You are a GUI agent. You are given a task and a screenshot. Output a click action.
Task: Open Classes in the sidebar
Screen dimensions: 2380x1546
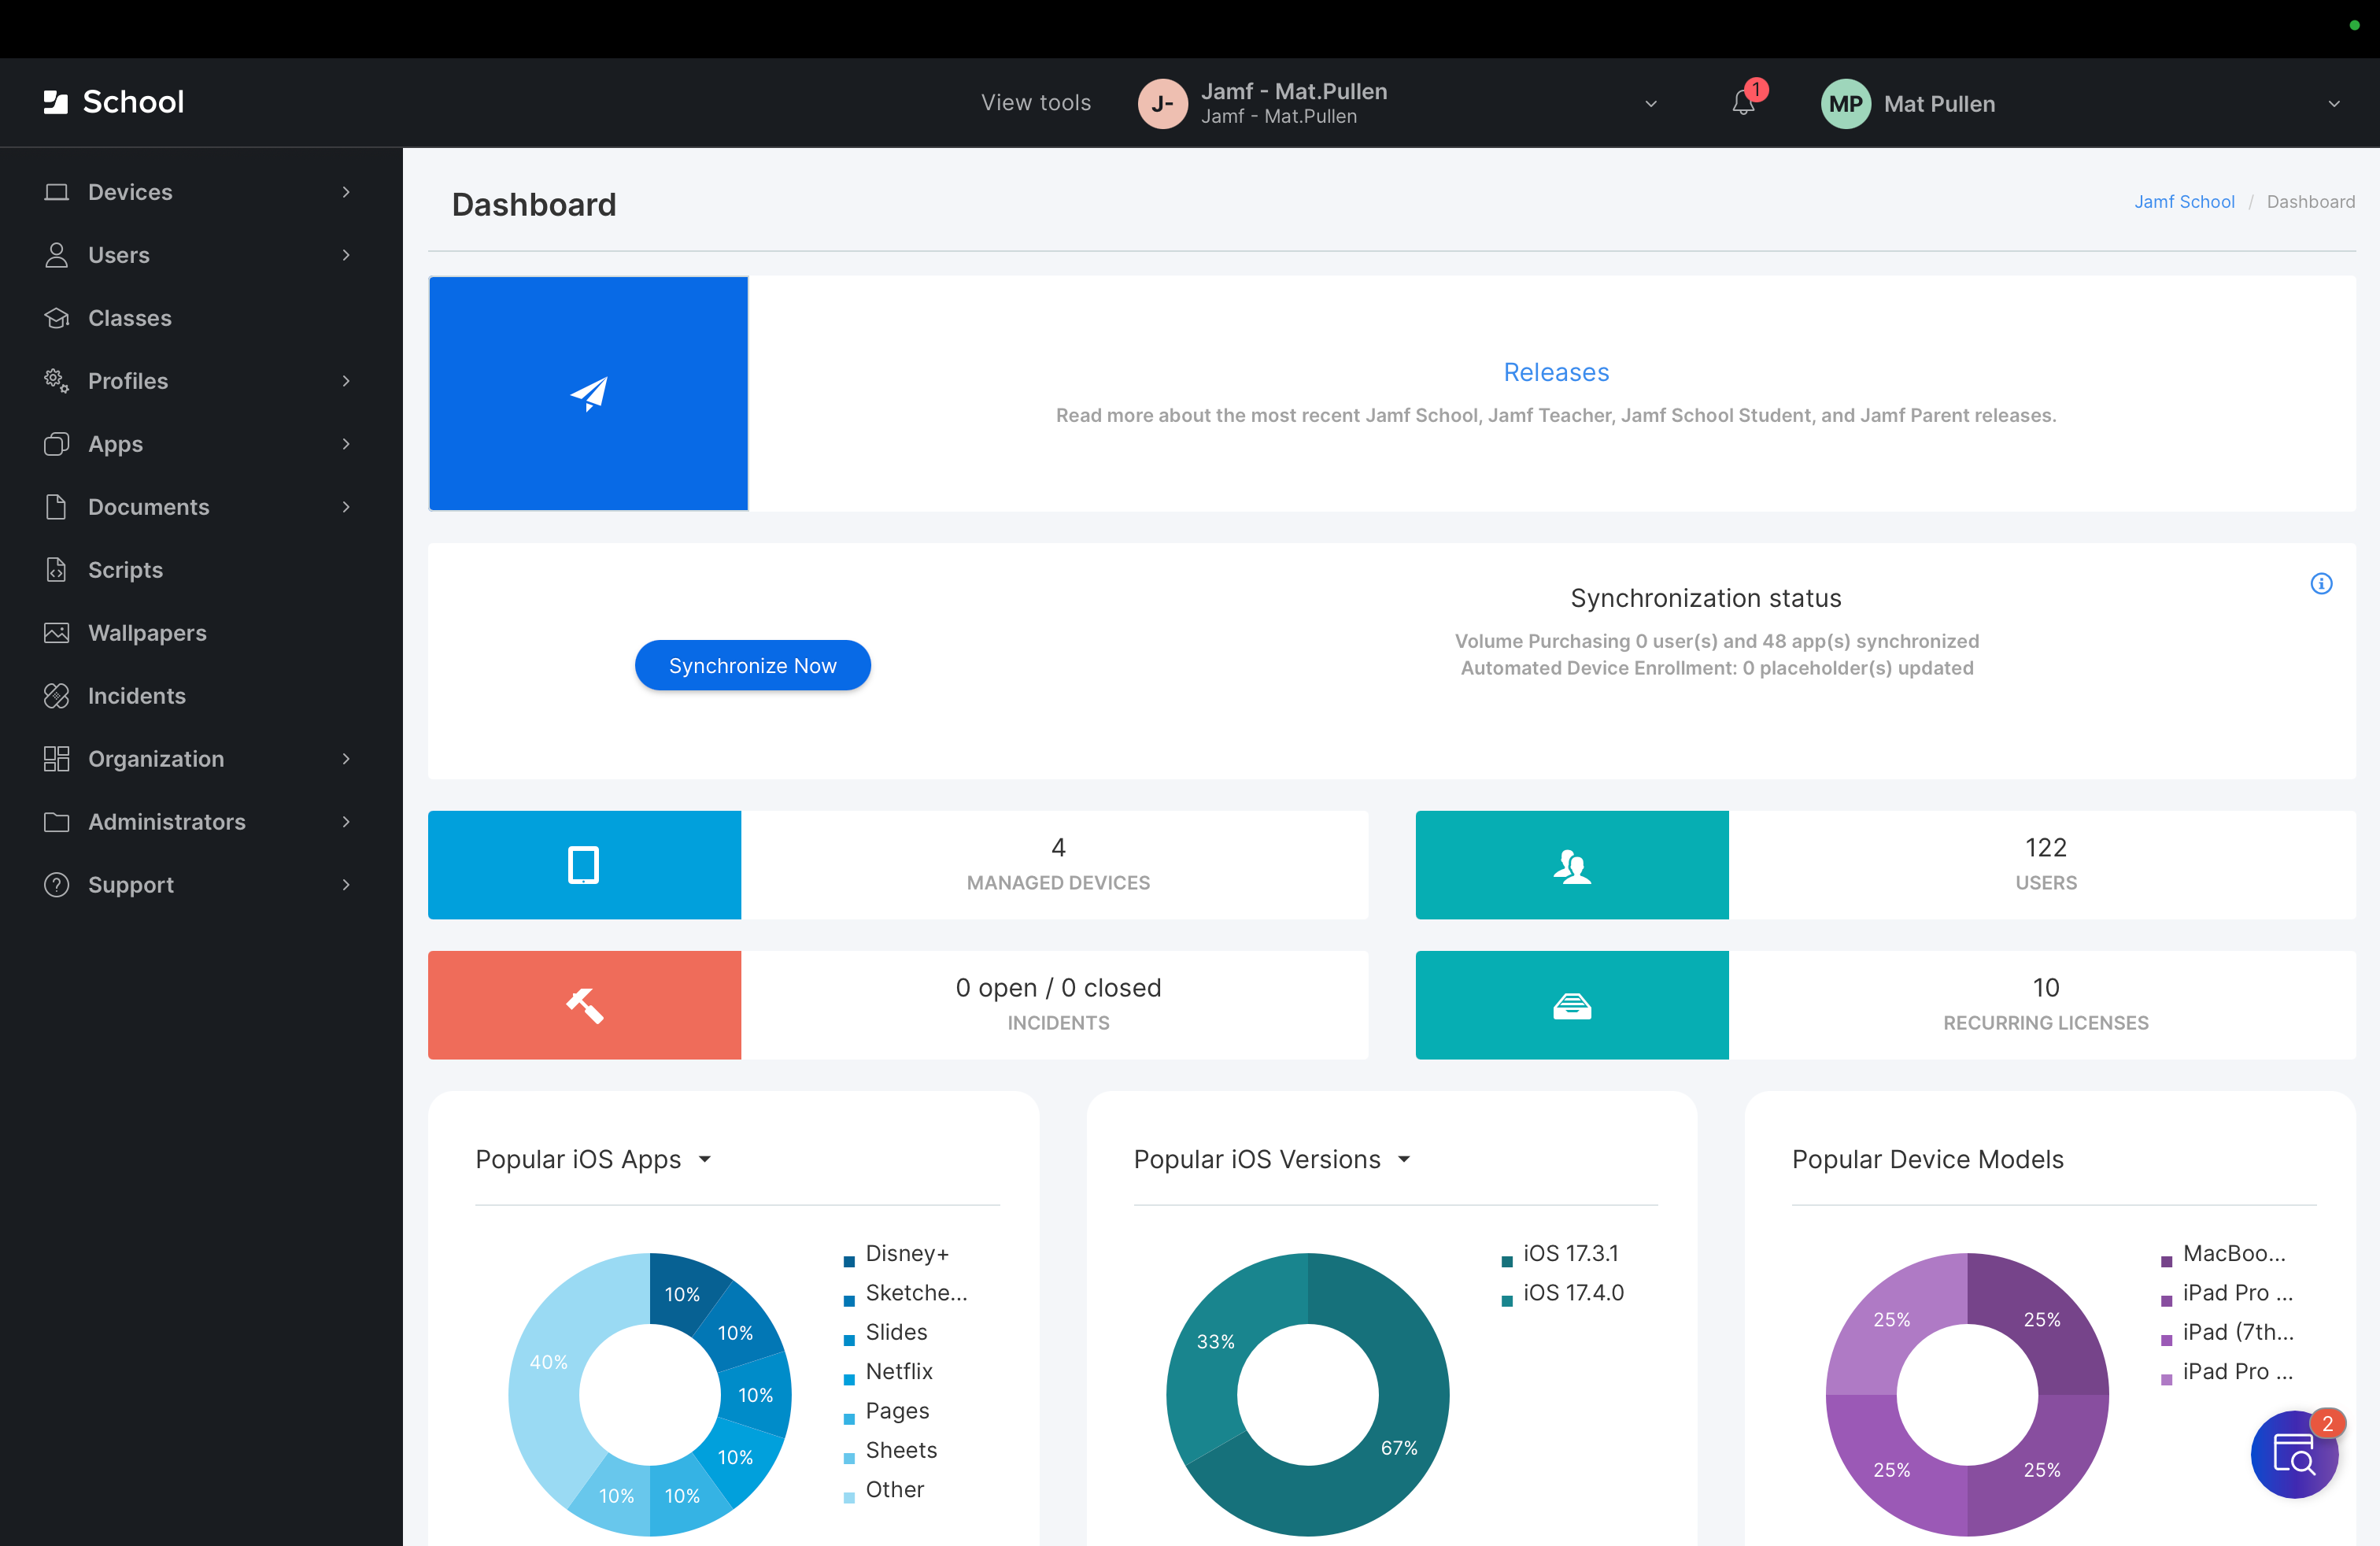[x=130, y=318]
